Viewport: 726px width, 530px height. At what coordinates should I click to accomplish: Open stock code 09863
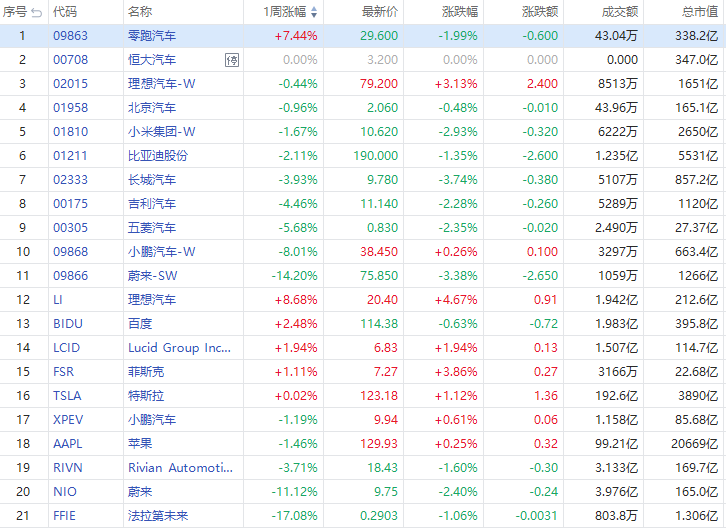[70, 36]
